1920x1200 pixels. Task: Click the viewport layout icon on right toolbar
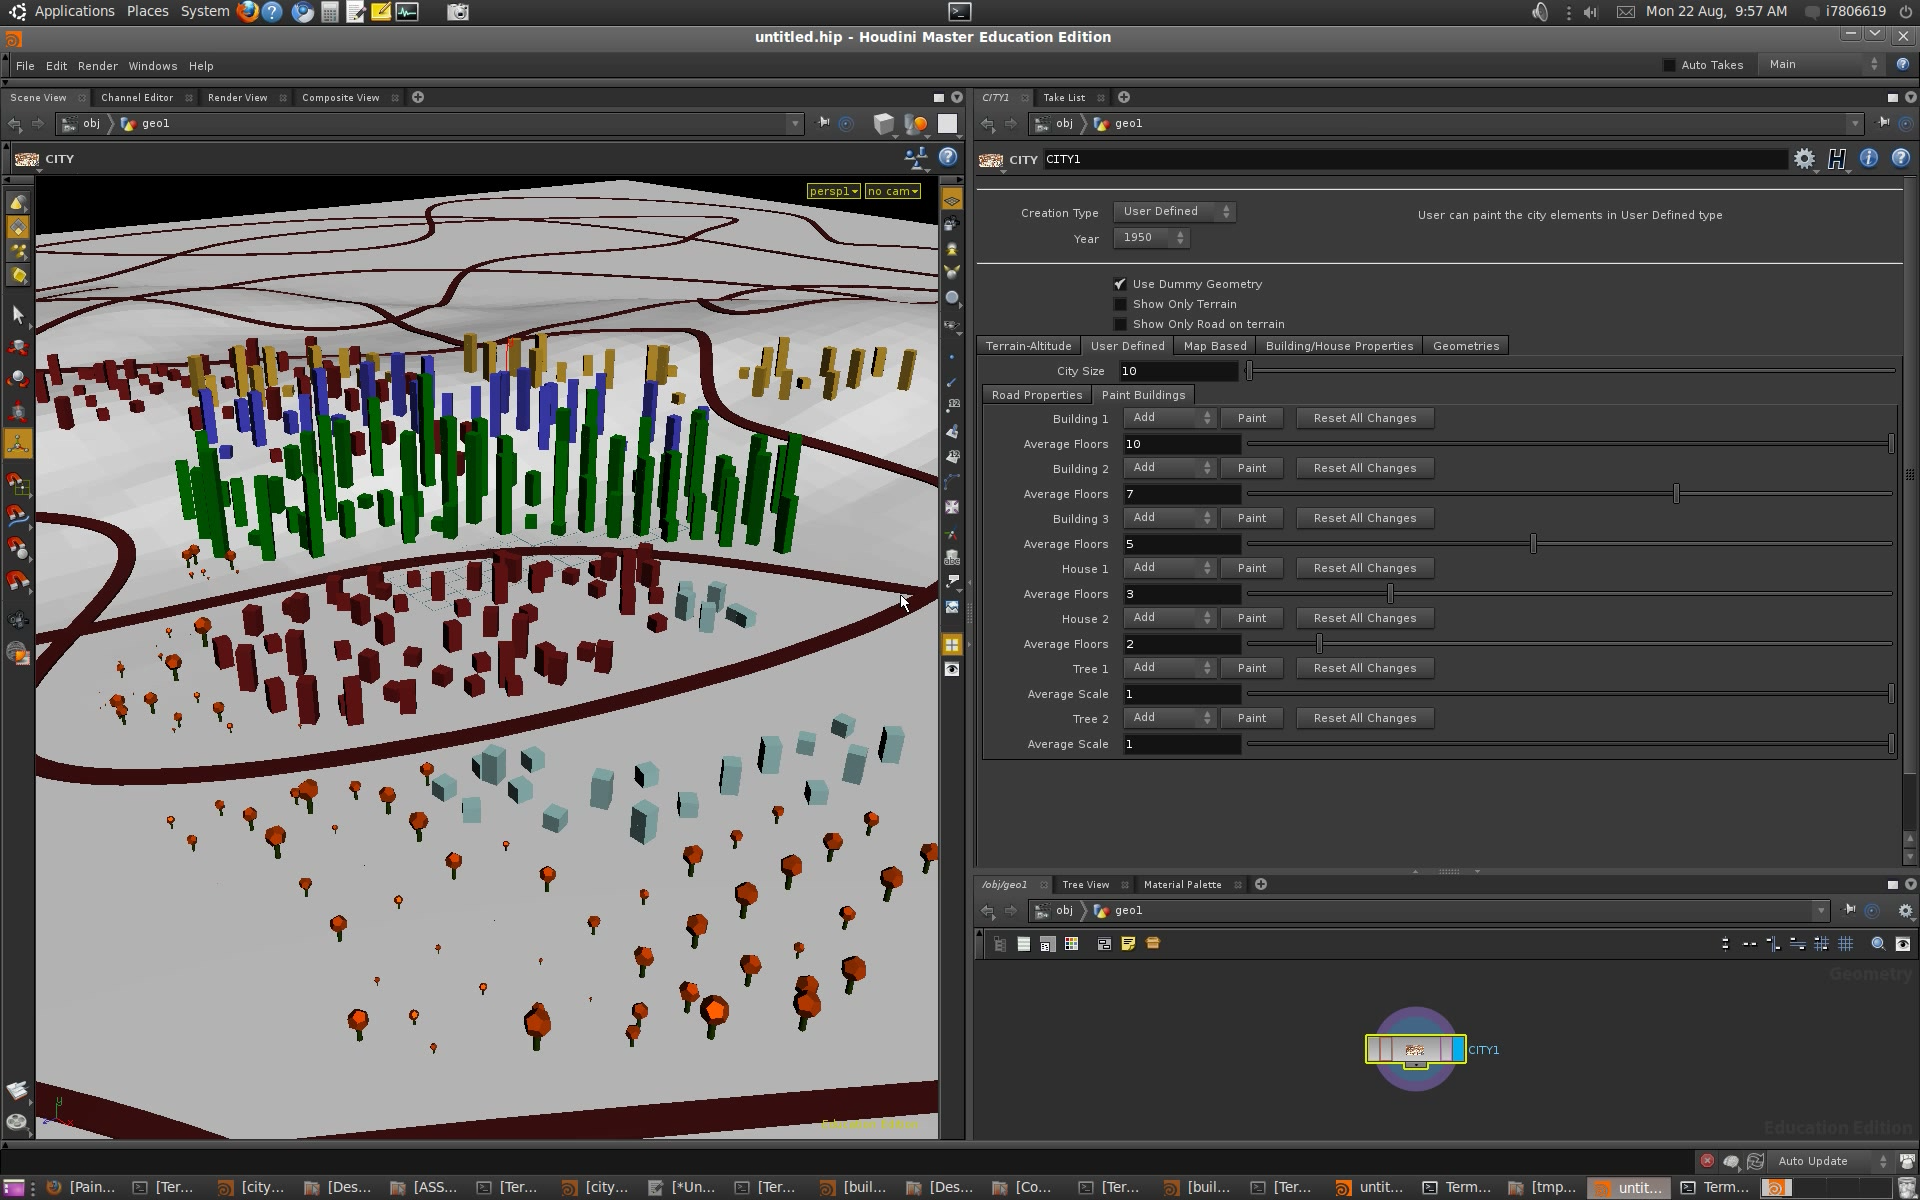(951, 645)
